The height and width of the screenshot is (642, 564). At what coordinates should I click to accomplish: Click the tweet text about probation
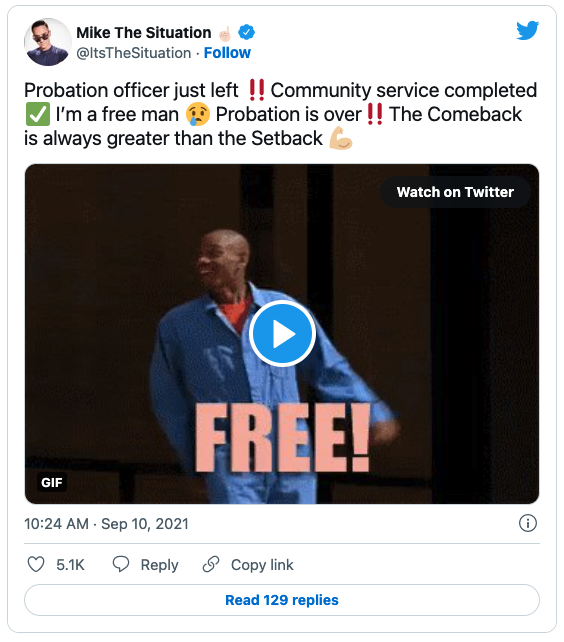tap(281, 114)
